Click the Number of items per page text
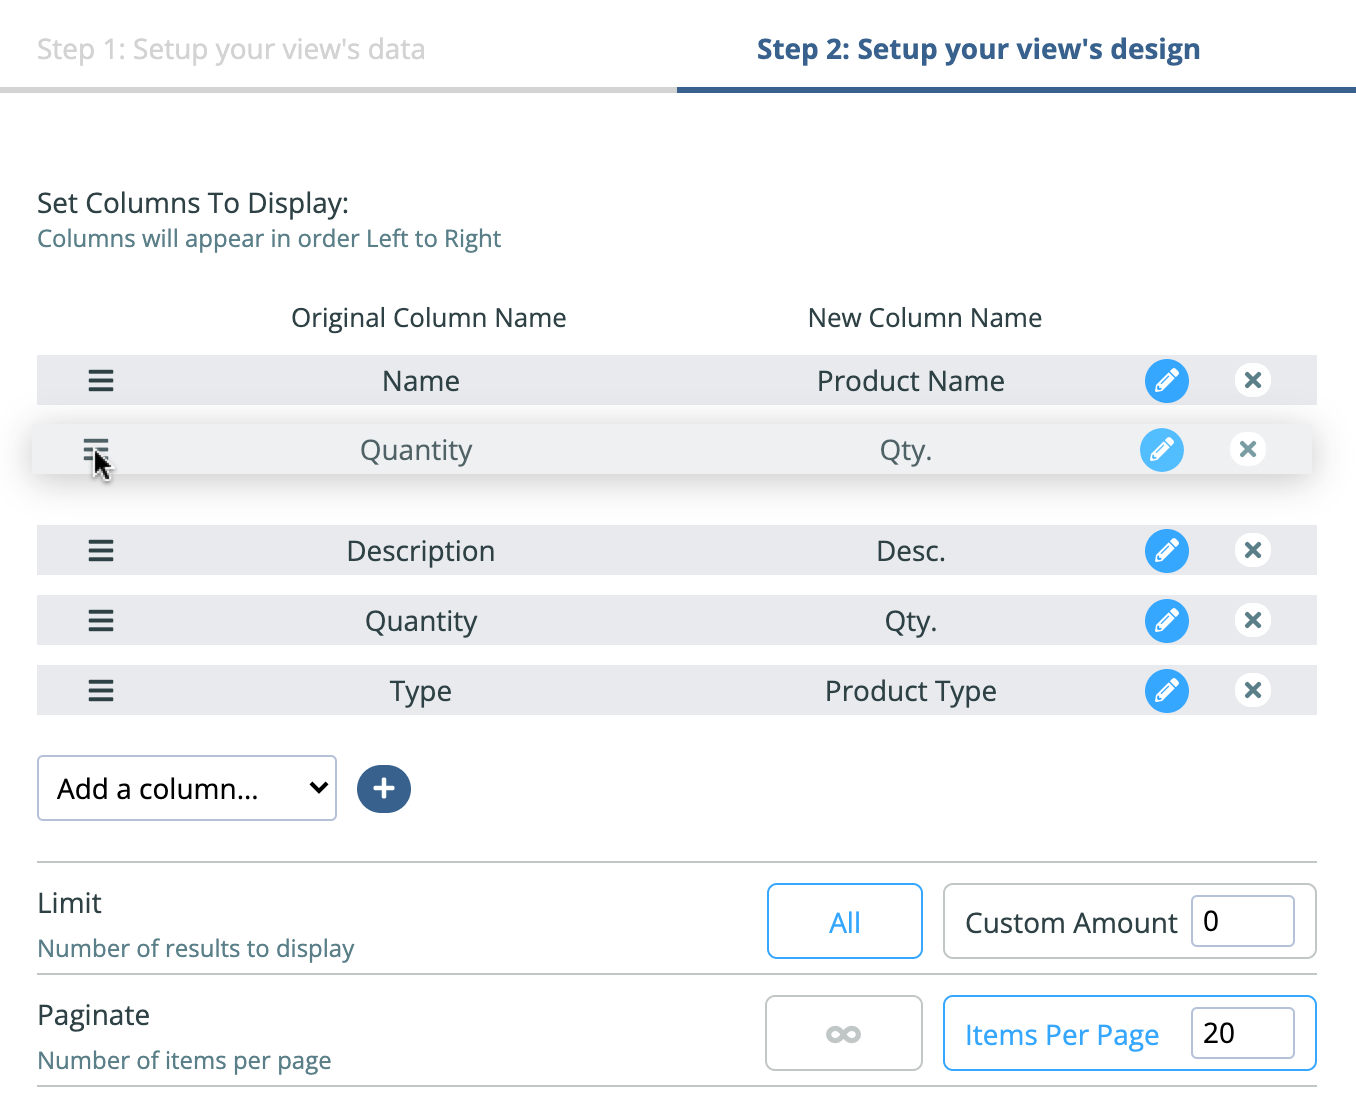 [184, 1060]
